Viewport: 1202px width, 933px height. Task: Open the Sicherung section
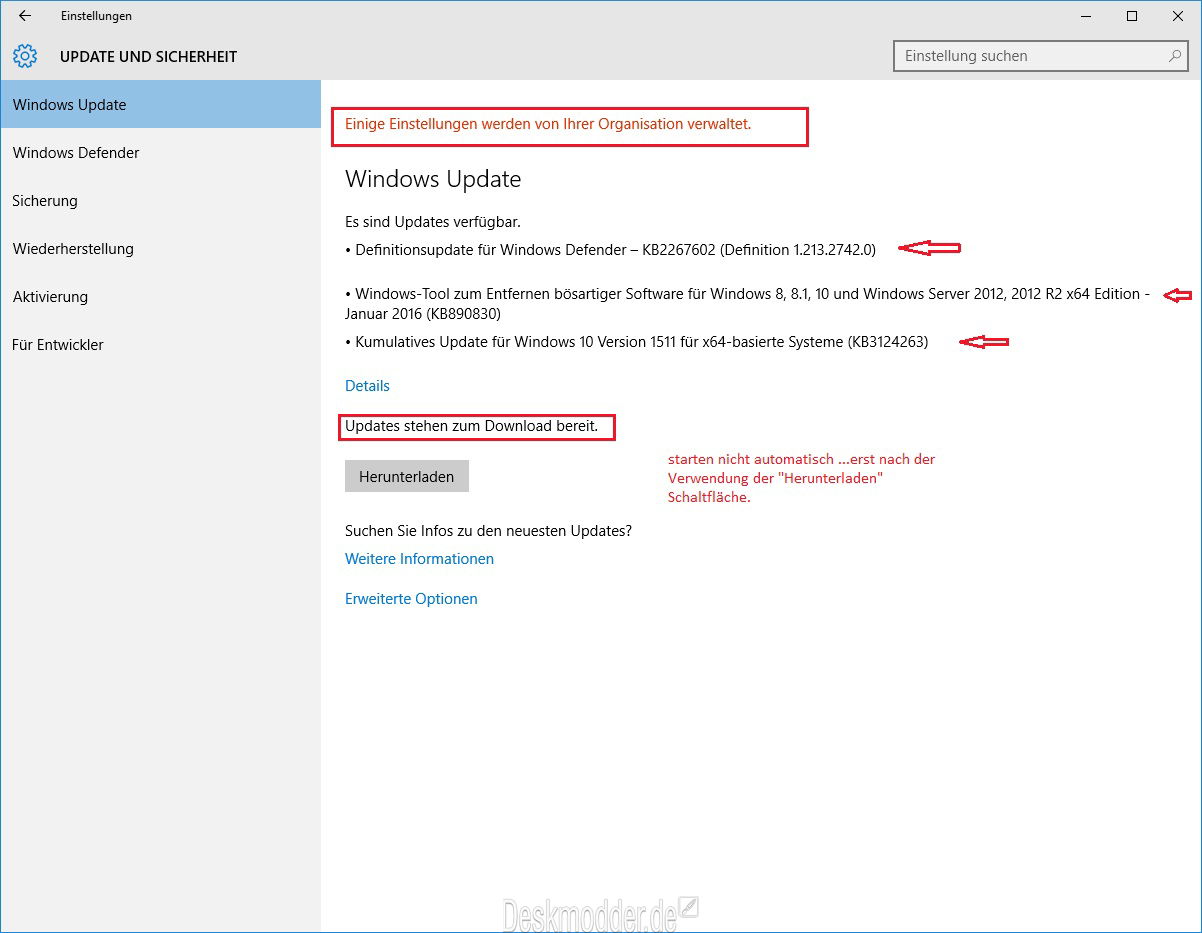pos(160,200)
